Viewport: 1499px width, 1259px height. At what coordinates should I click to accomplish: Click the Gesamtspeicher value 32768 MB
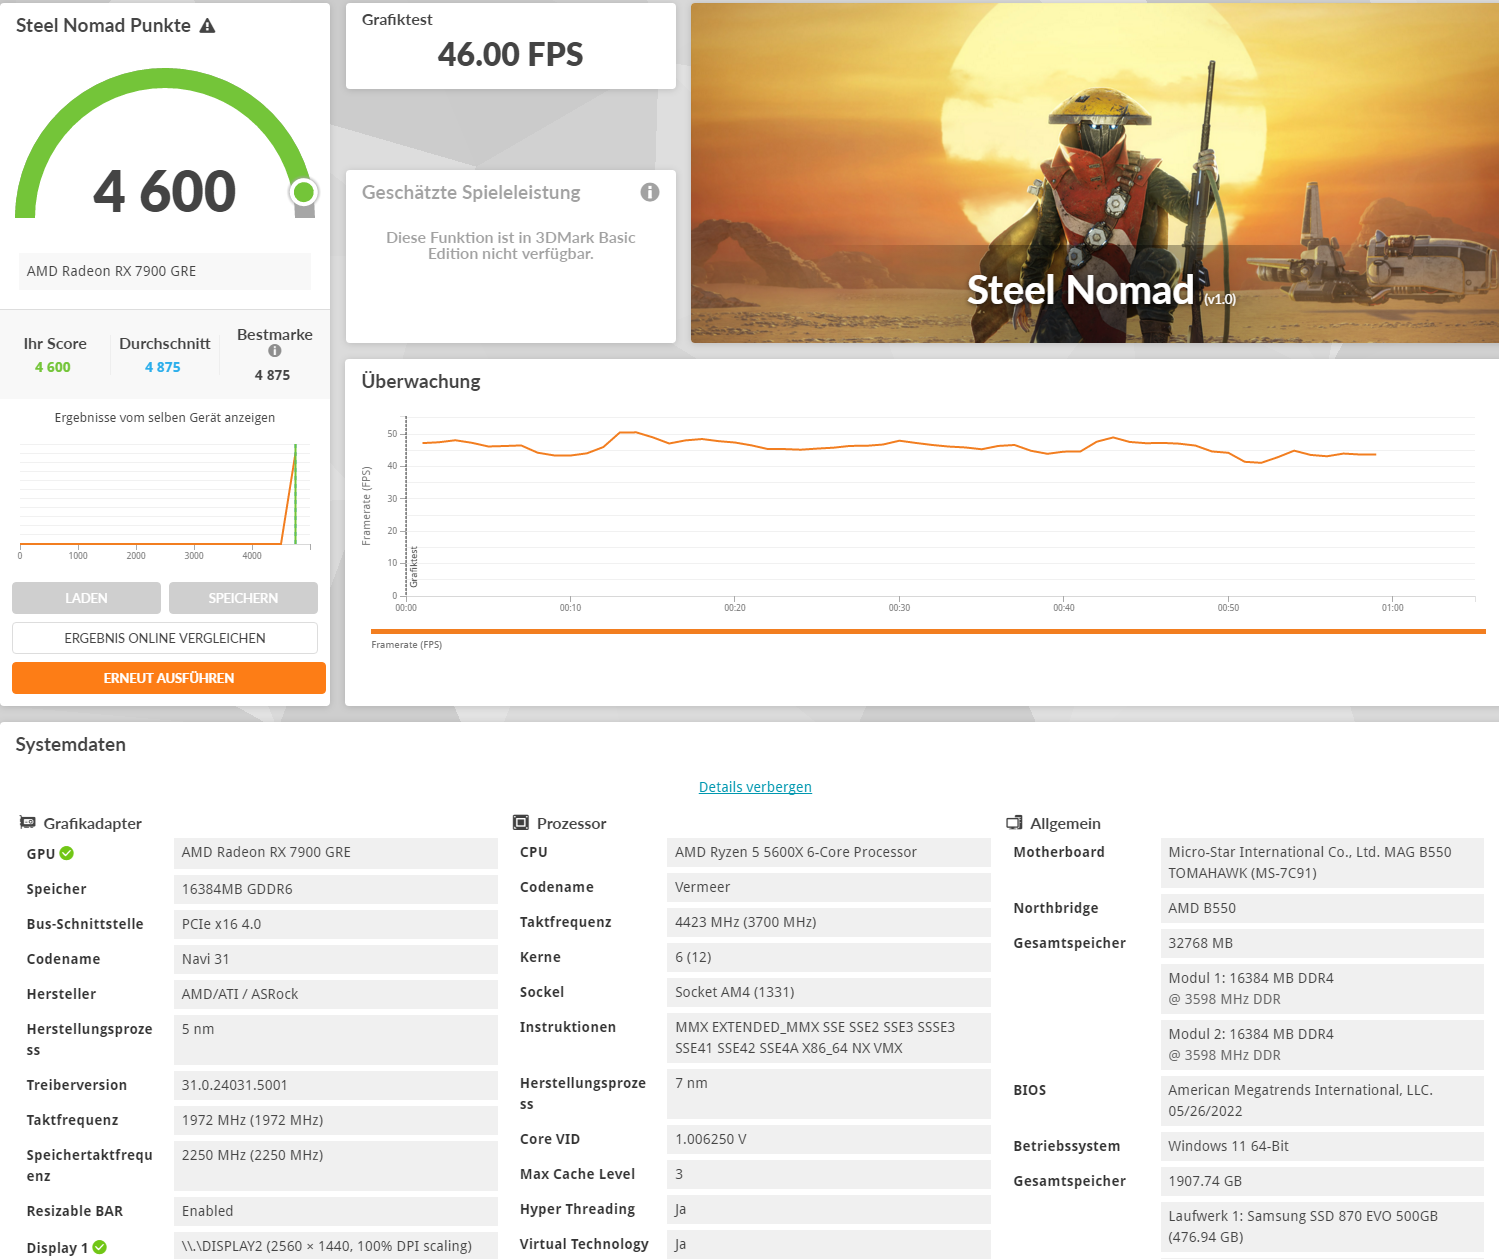[x=1322, y=943]
